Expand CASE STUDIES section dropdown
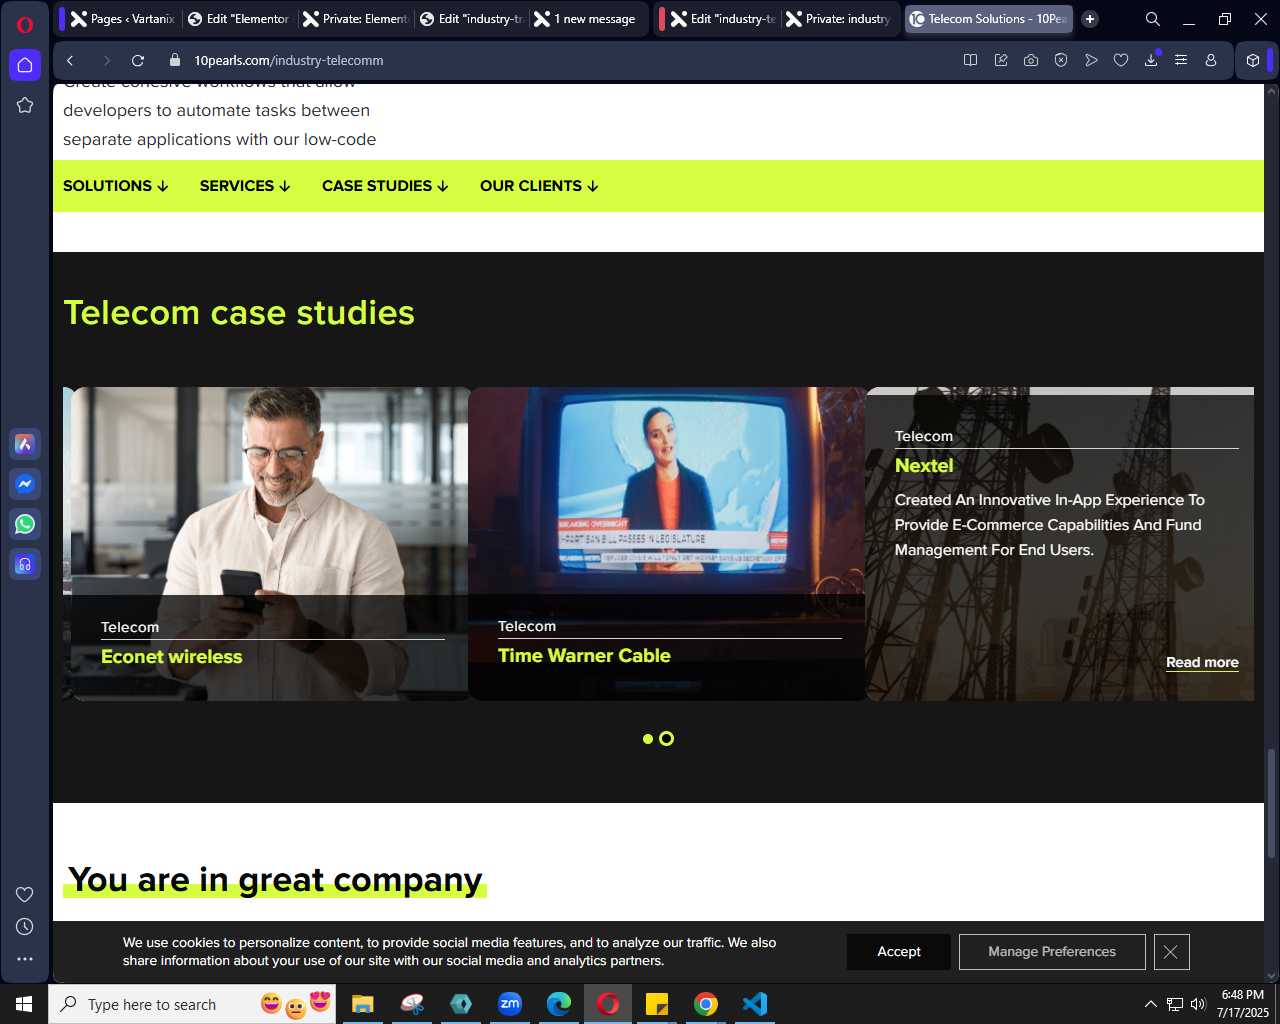Image resolution: width=1280 pixels, height=1024 pixels. click(x=385, y=186)
